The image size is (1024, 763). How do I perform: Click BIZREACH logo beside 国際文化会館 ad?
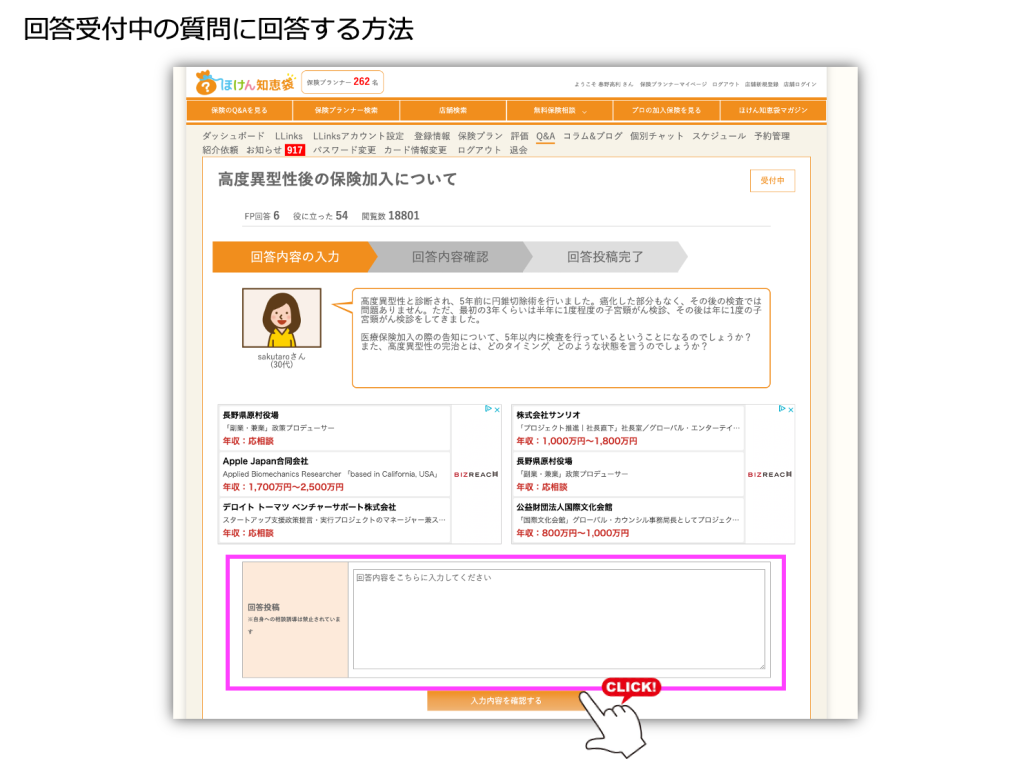(x=770, y=474)
